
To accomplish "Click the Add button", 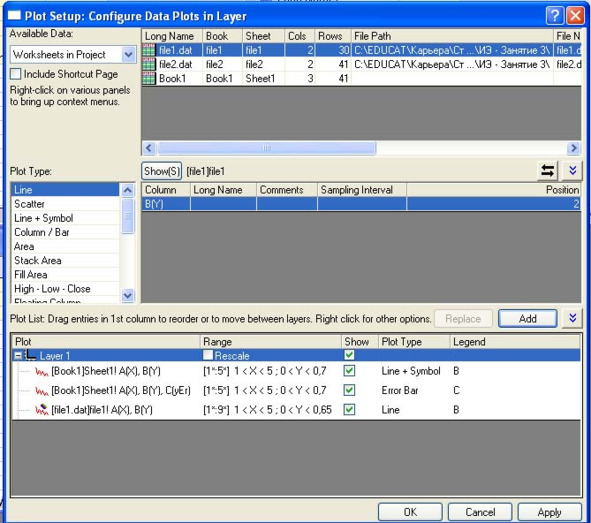I will 527,319.
